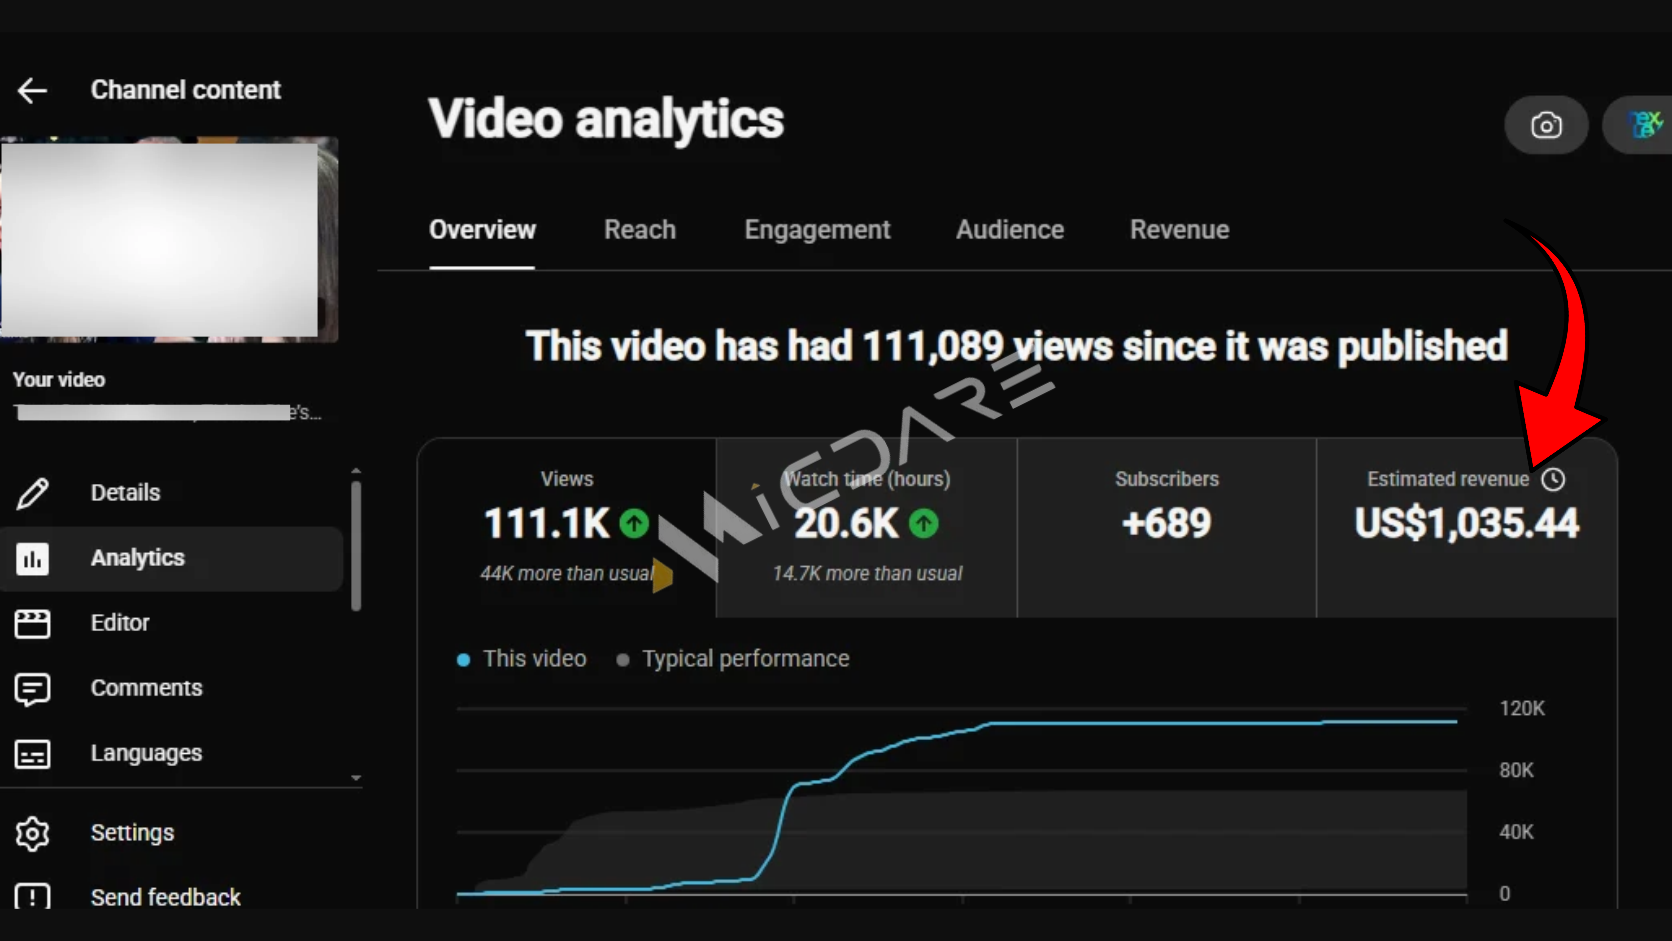Click the sidebar scroll down arrow
Screen dimensions: 1672x941
[x=356, y=778]
